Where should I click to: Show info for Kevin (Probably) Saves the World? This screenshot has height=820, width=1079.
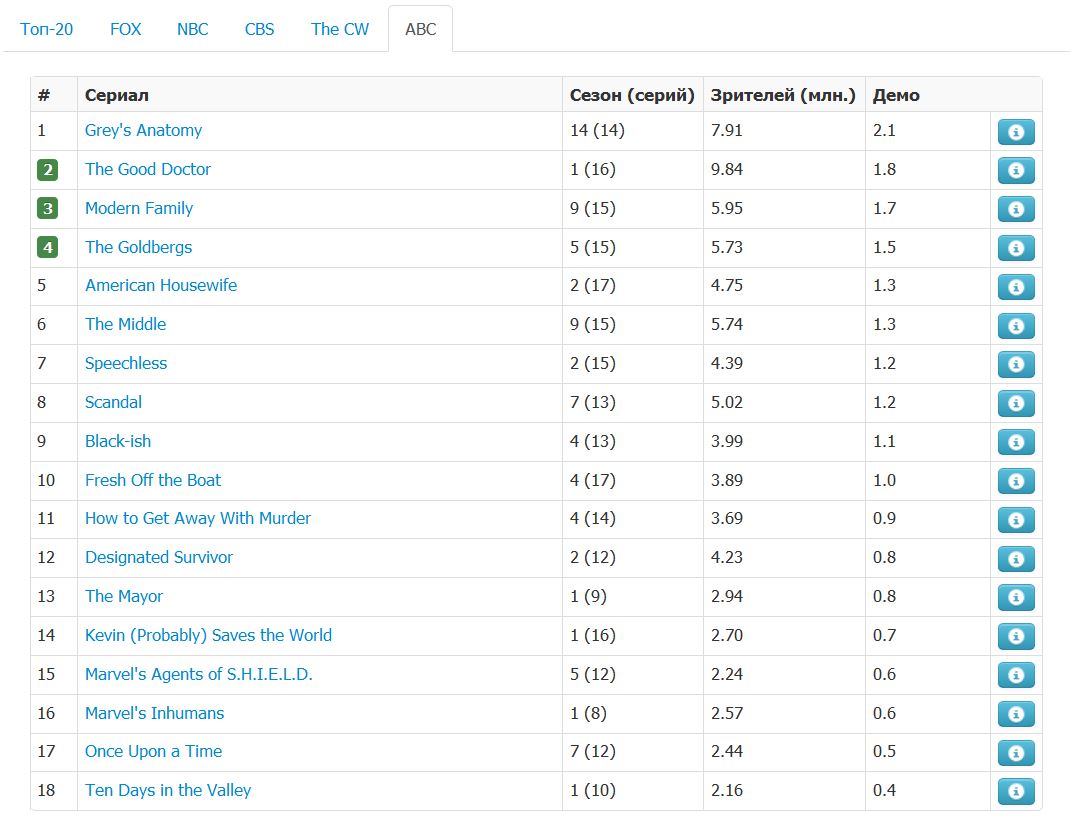click(1016, 636)
